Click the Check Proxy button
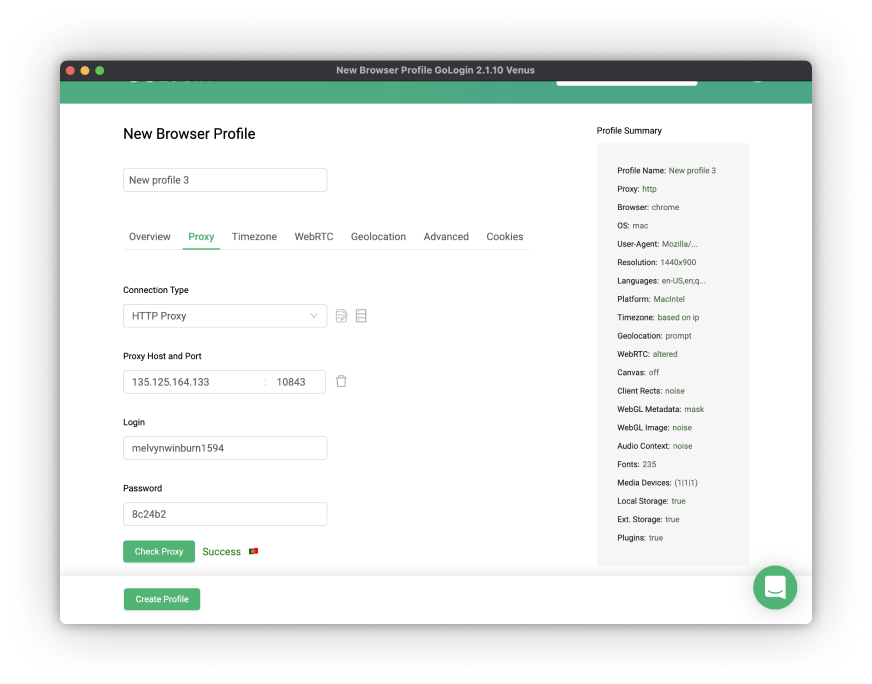Image resolution: width=872 pixels, height=684 pixels. [159, 552]
